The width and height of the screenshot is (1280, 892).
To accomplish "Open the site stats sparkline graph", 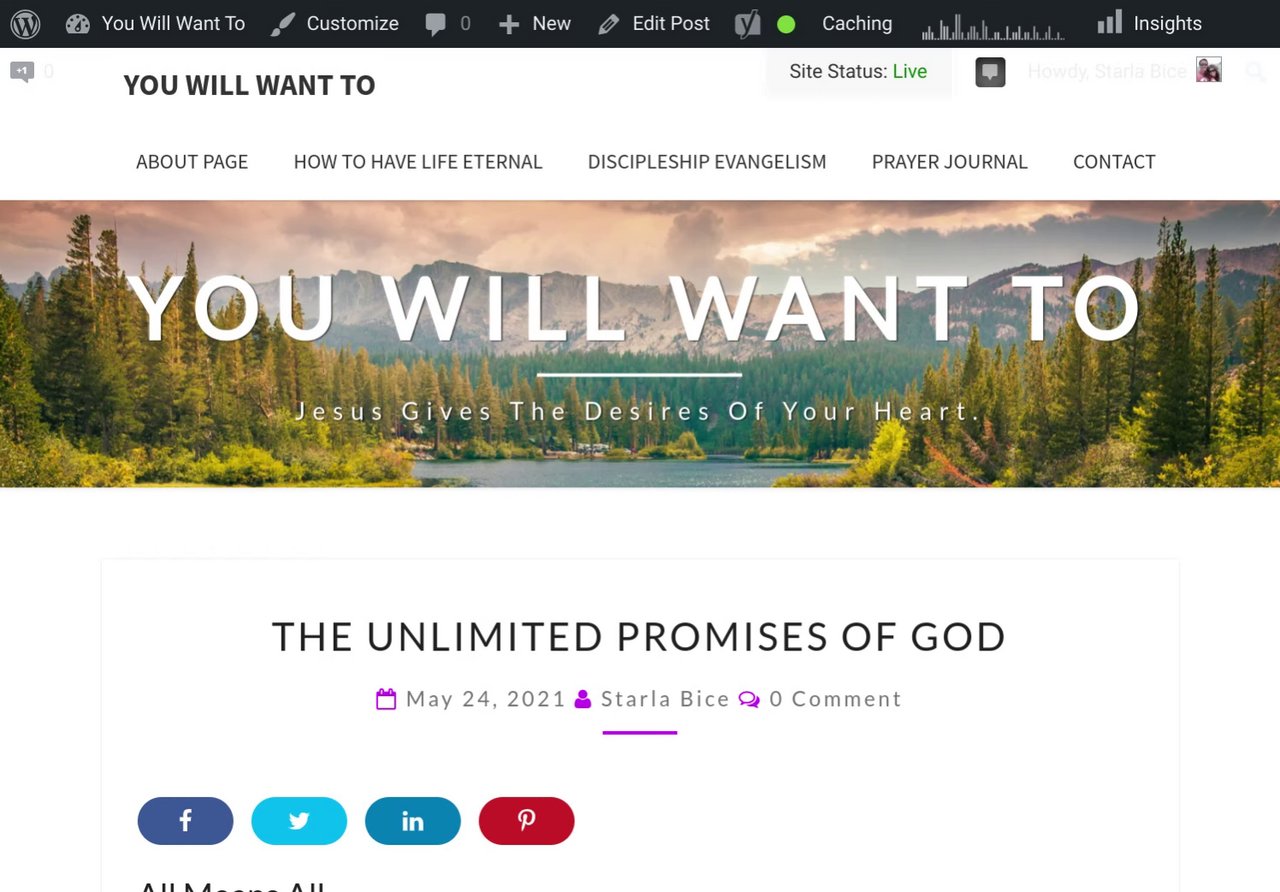I will 993,26.
